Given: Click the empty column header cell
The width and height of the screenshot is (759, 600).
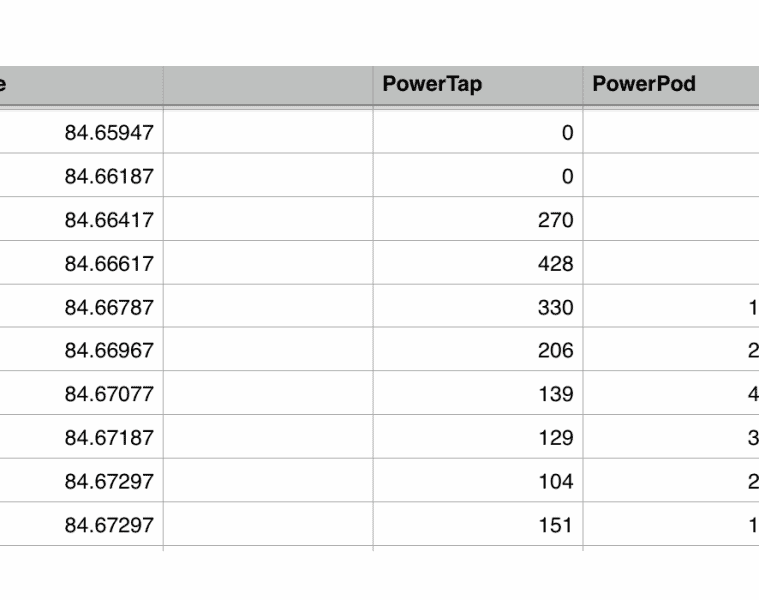Looking at the screenshot, I should (268, 85).
